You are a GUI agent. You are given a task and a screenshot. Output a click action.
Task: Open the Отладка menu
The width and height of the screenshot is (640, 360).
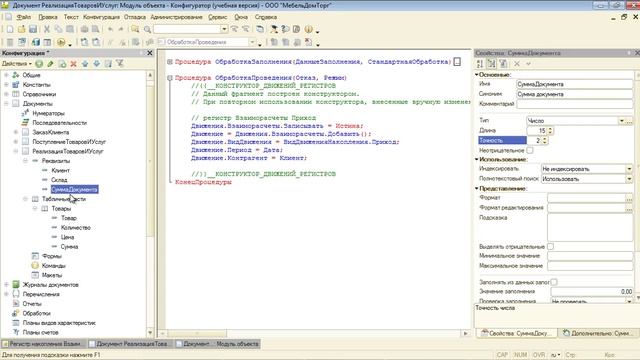(135, 17)
